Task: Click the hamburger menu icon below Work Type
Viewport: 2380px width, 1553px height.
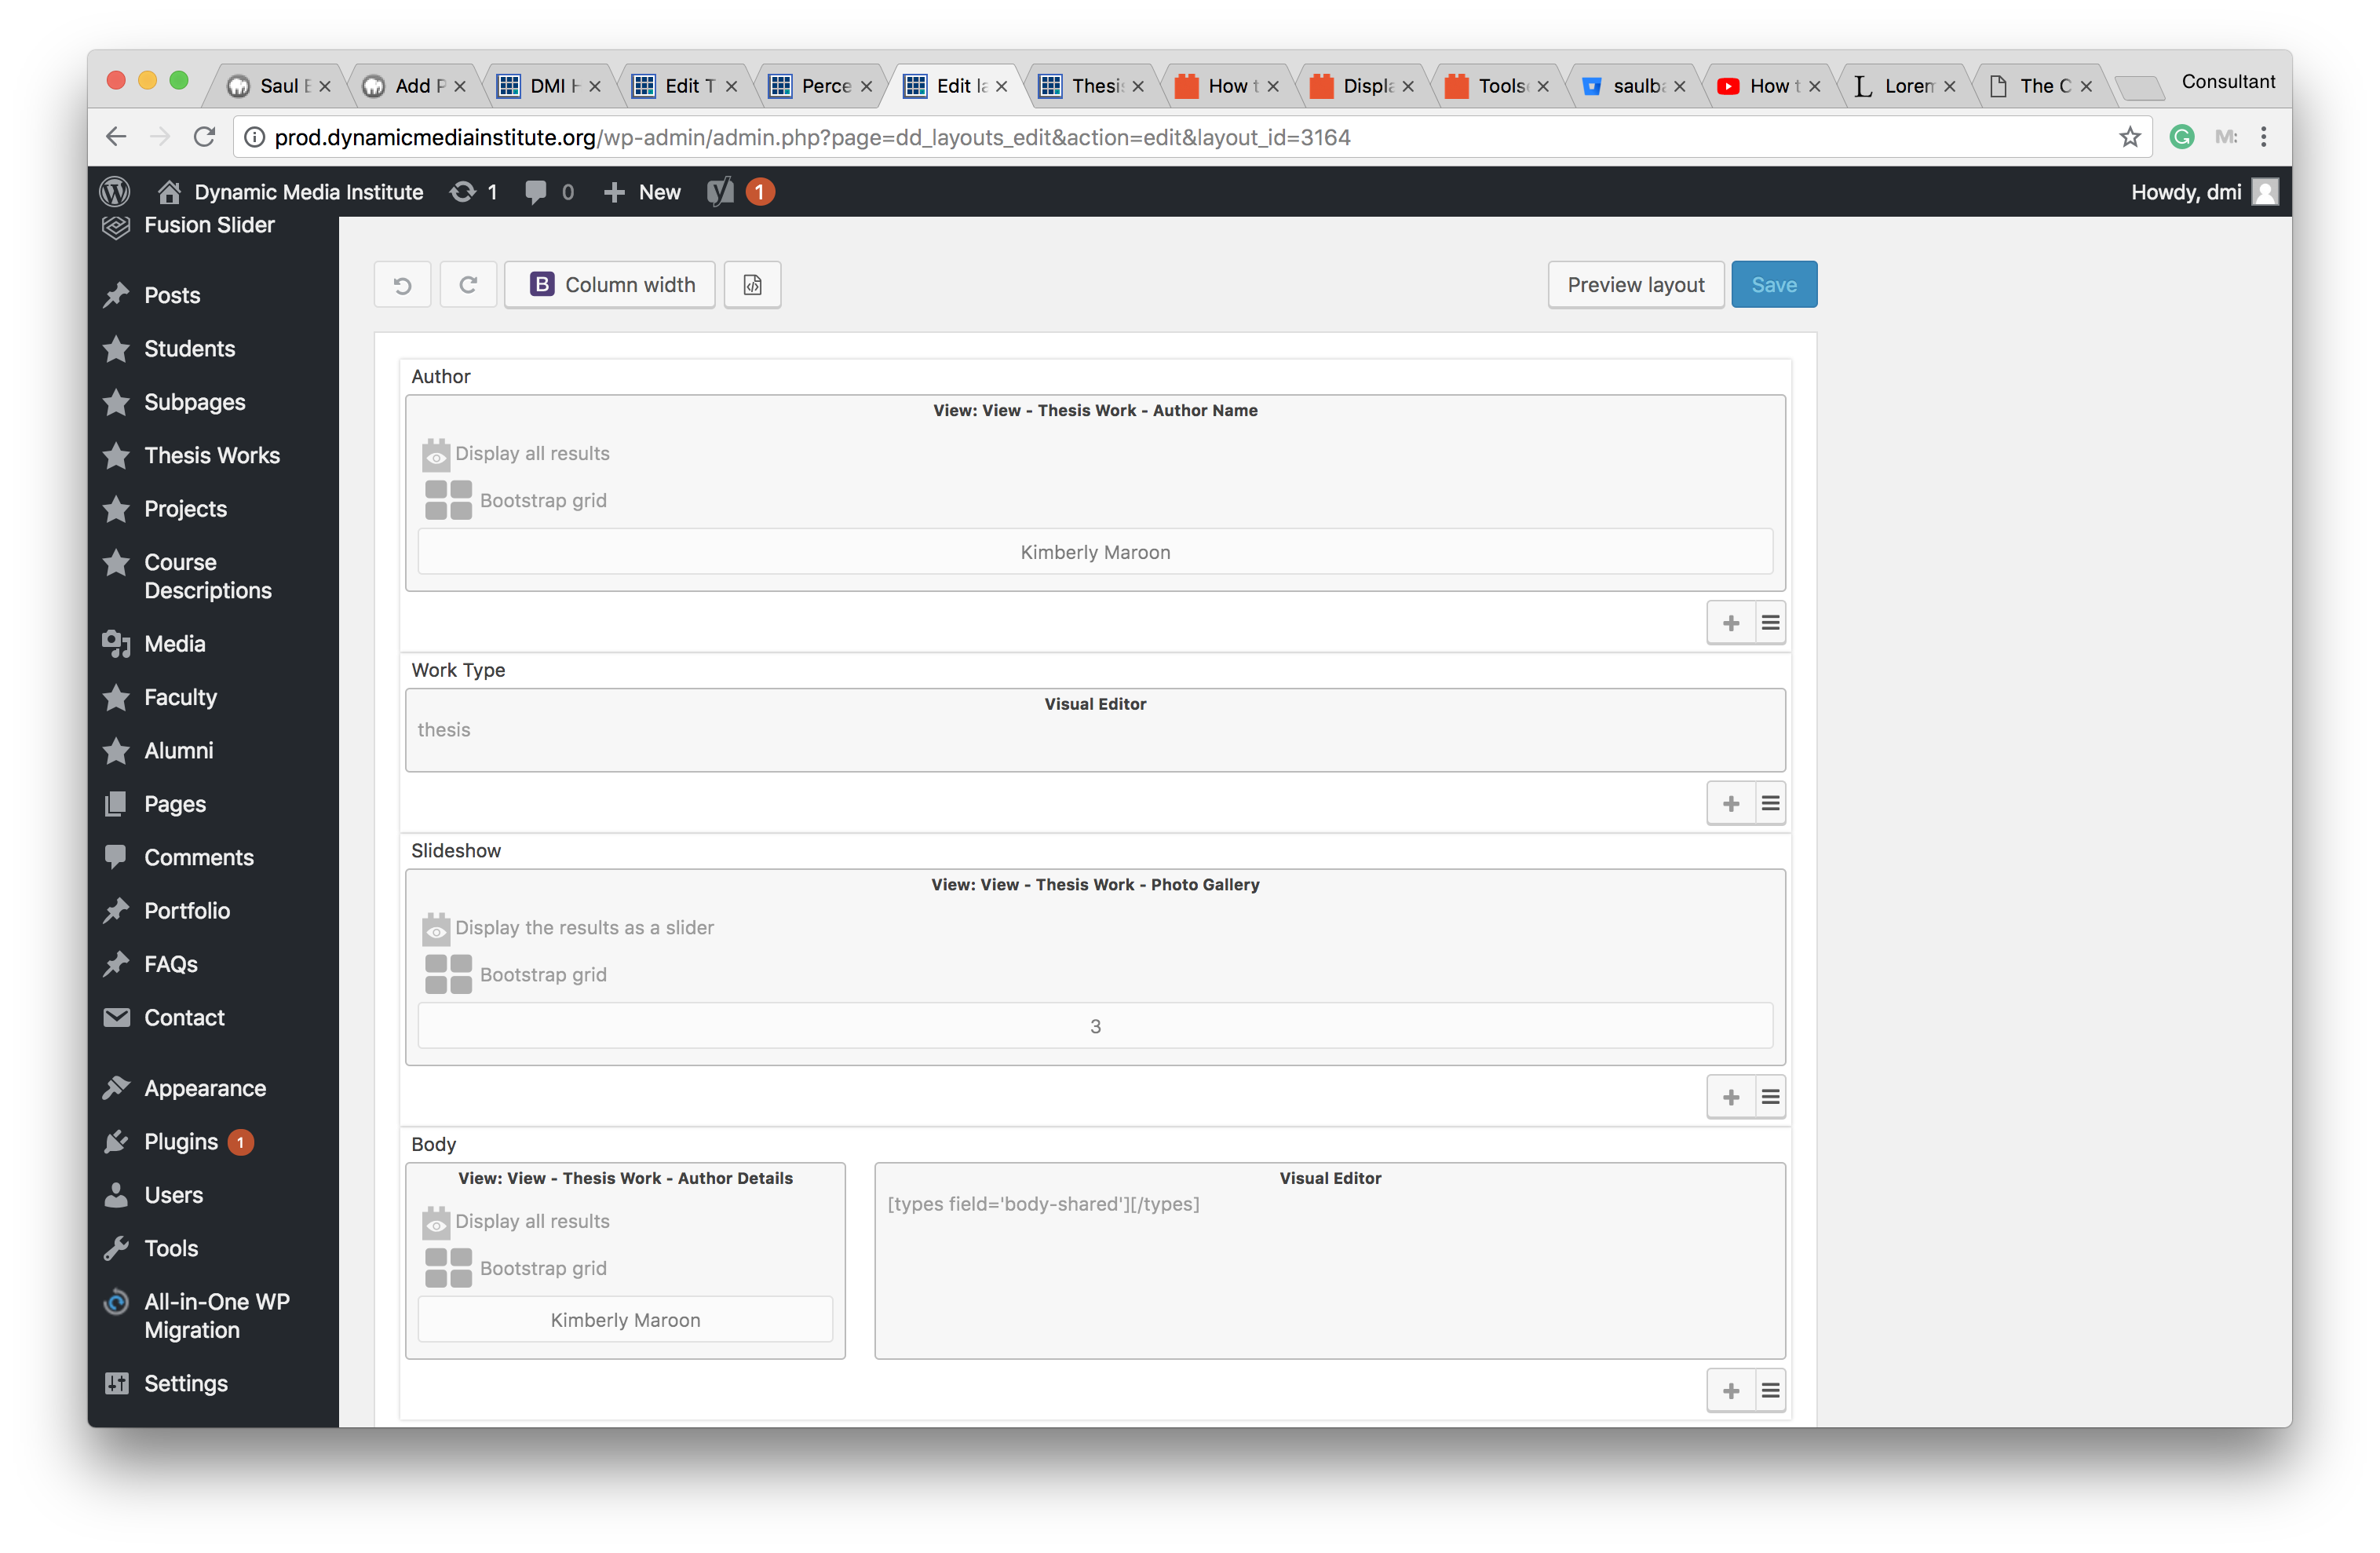Action: click(1769, 803)
